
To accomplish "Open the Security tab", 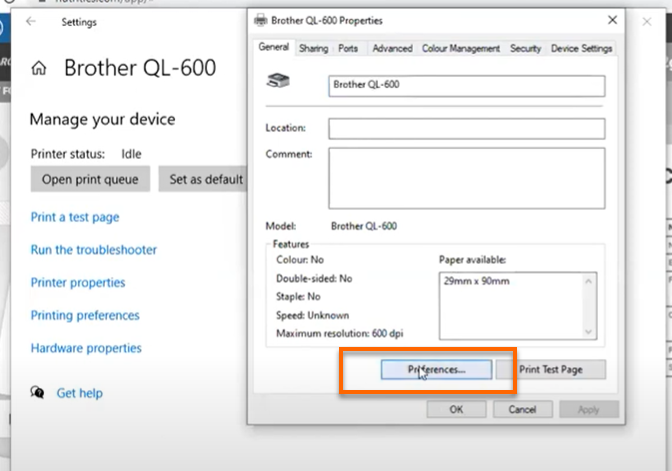I will point(525,48).
